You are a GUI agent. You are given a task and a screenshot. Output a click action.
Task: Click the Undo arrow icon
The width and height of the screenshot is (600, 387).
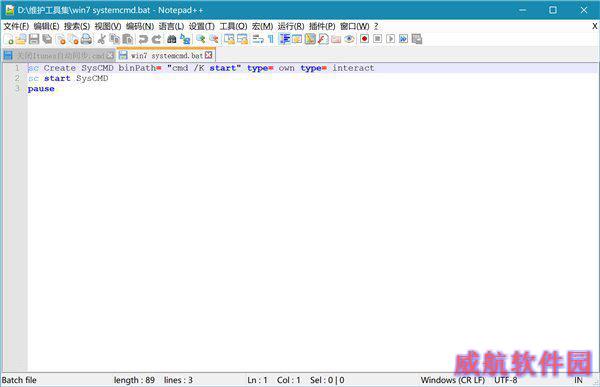143,39
